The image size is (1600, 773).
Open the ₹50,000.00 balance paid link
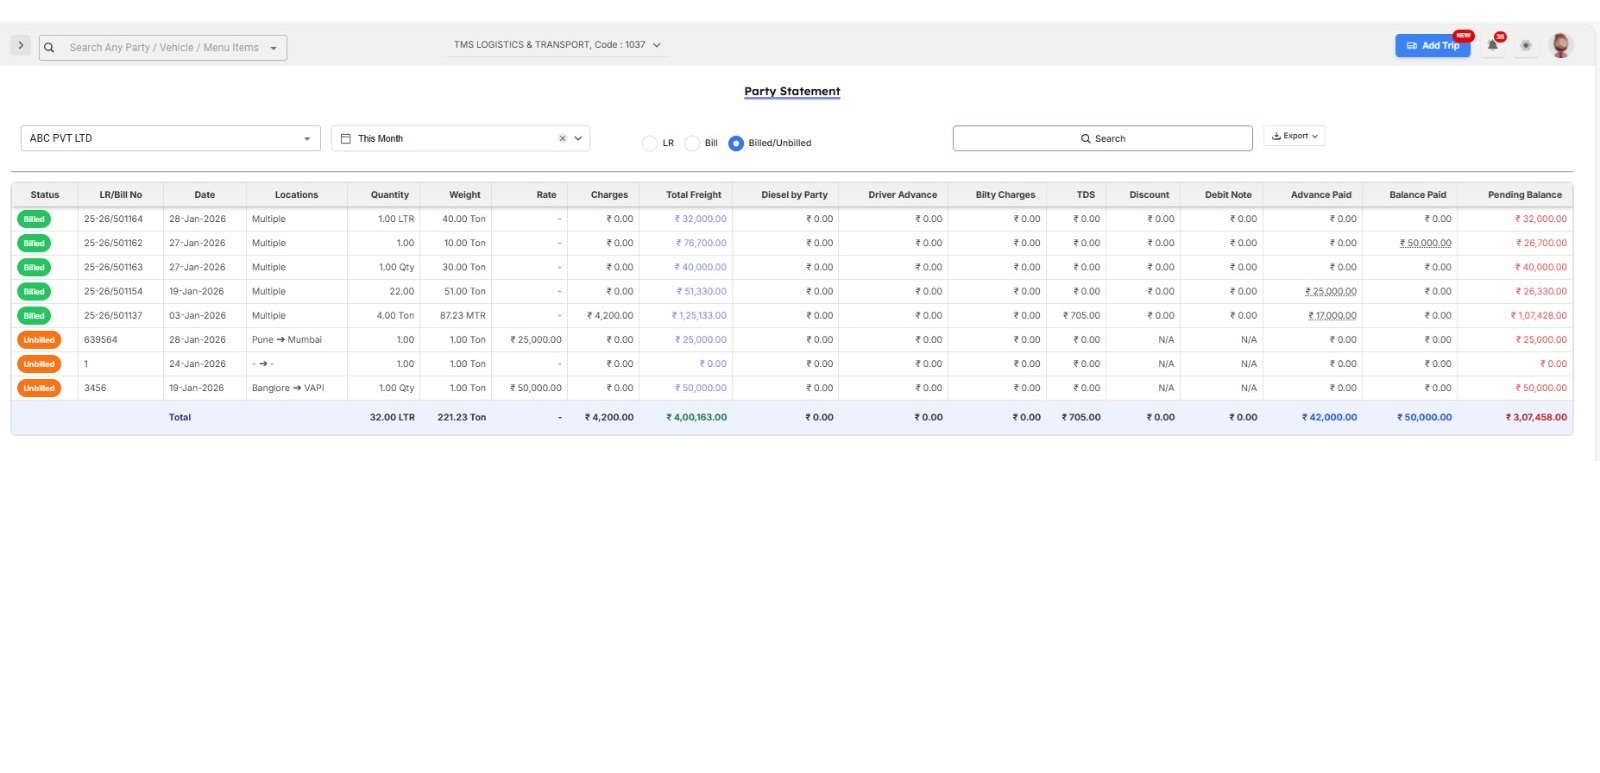point(1425,243)
